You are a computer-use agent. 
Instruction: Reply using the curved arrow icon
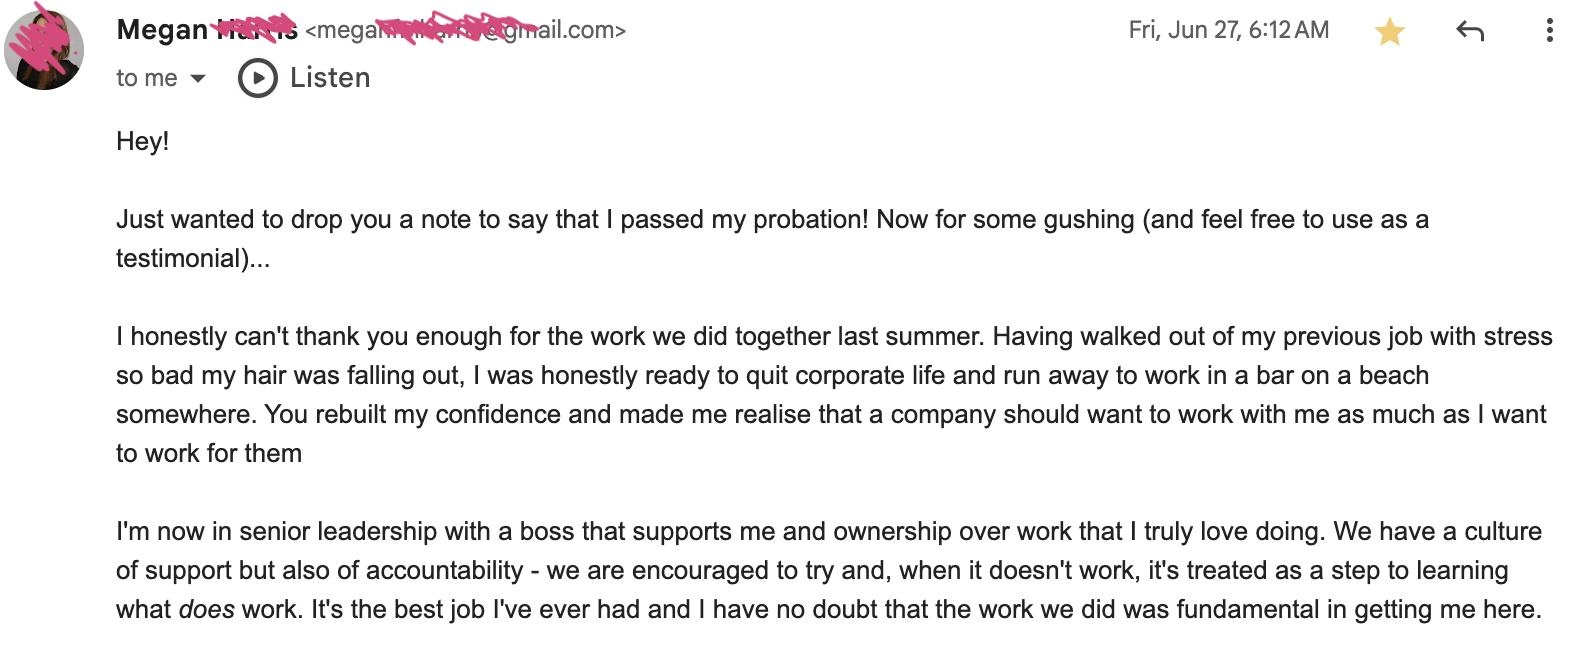pyautogui.click(x=1469, y=31)
